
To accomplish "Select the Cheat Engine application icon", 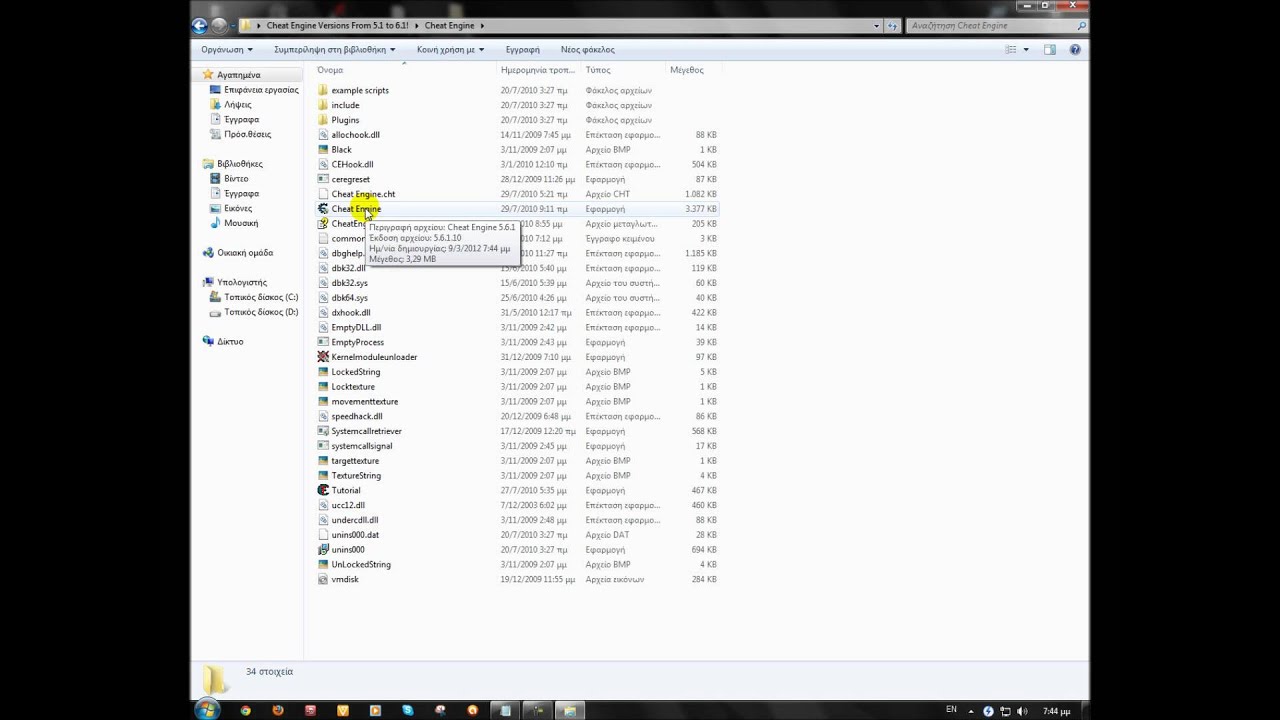I will click(323, 209).
